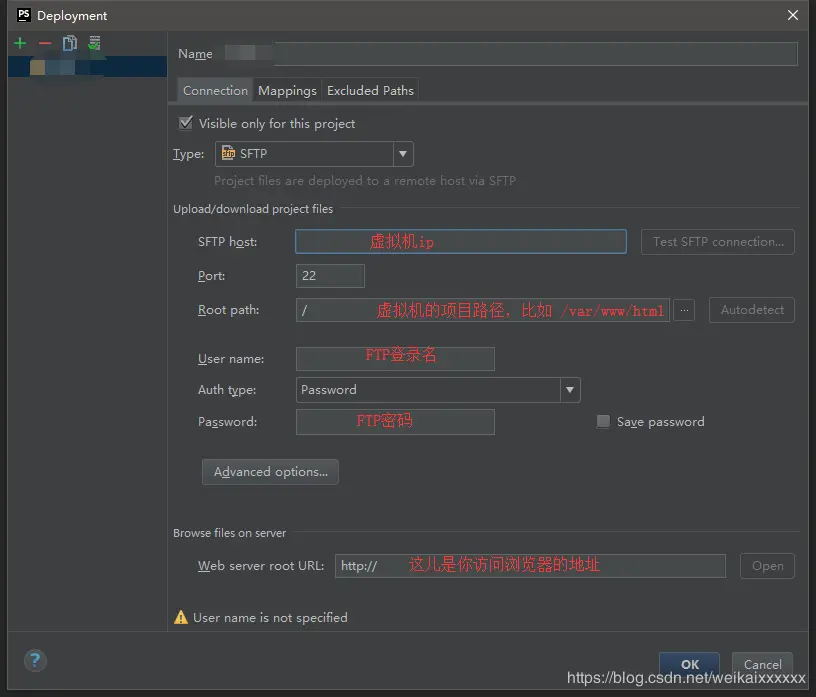Edit the Web server root URL field

(x=530, y=566)
